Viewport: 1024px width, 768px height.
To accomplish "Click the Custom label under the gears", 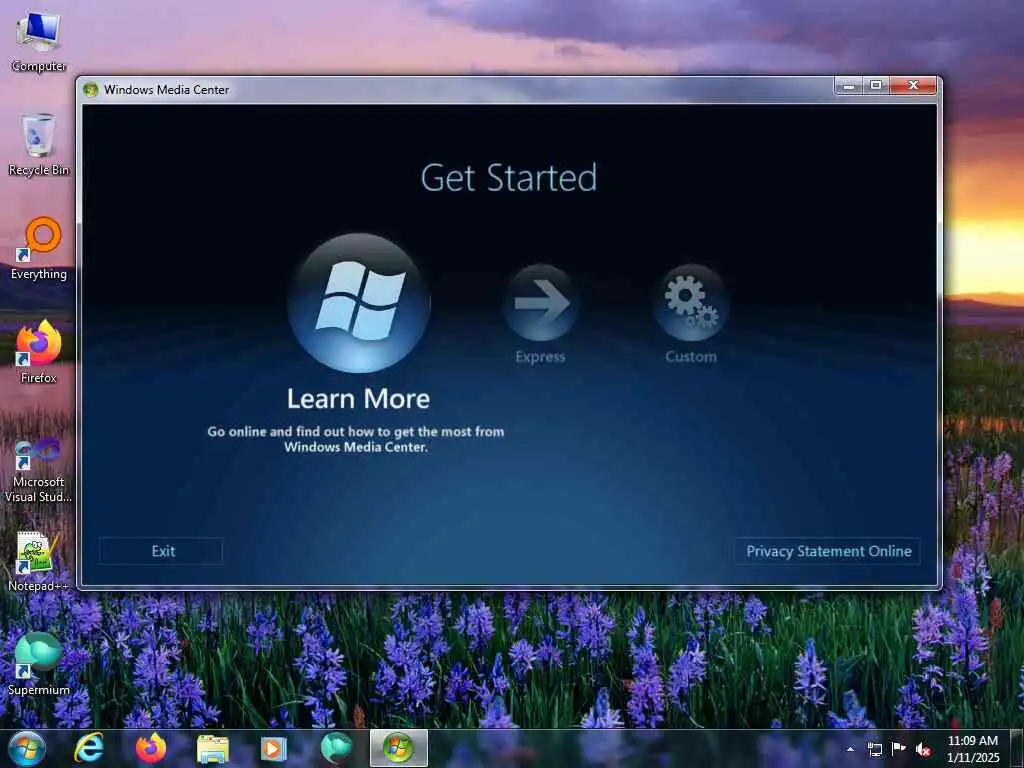I will pyautogui.click(x=691, y=357).
